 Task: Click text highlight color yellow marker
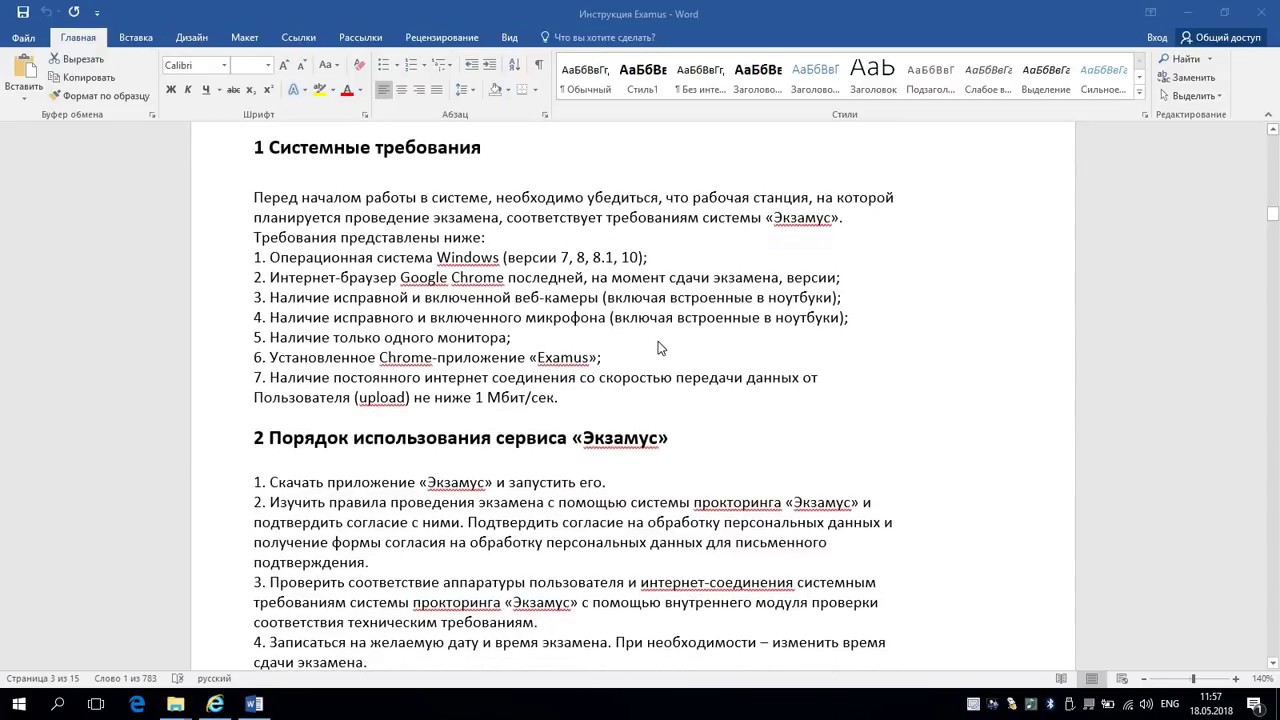pyautogui.click(x=319, y=90)
